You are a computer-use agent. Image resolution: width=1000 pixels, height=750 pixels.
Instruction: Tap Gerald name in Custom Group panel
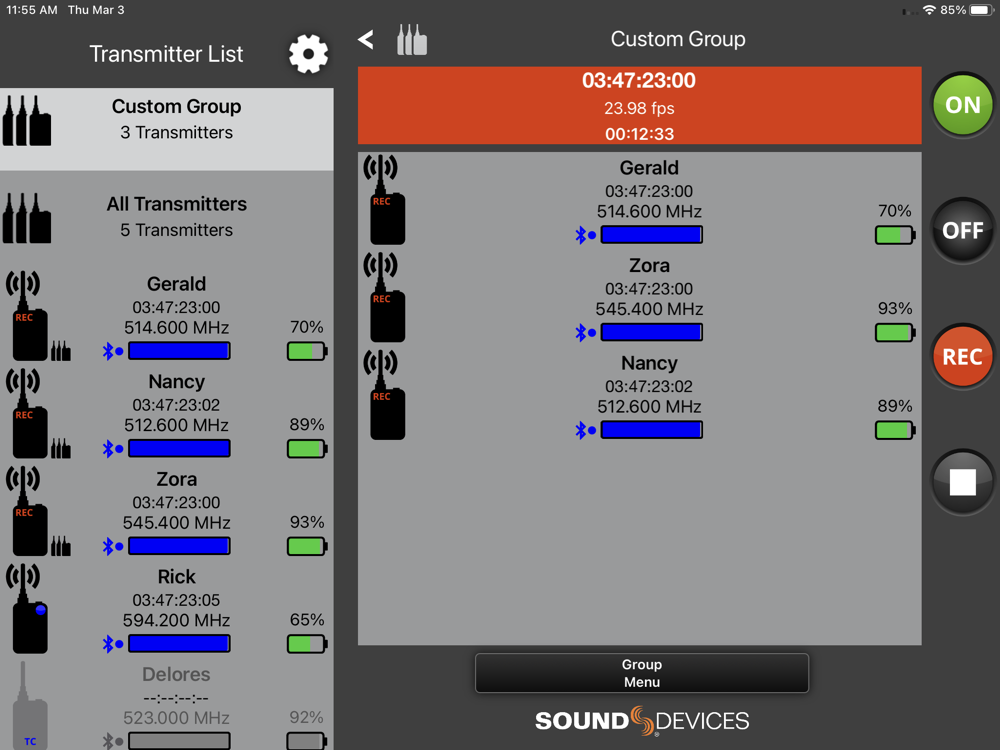649,168
